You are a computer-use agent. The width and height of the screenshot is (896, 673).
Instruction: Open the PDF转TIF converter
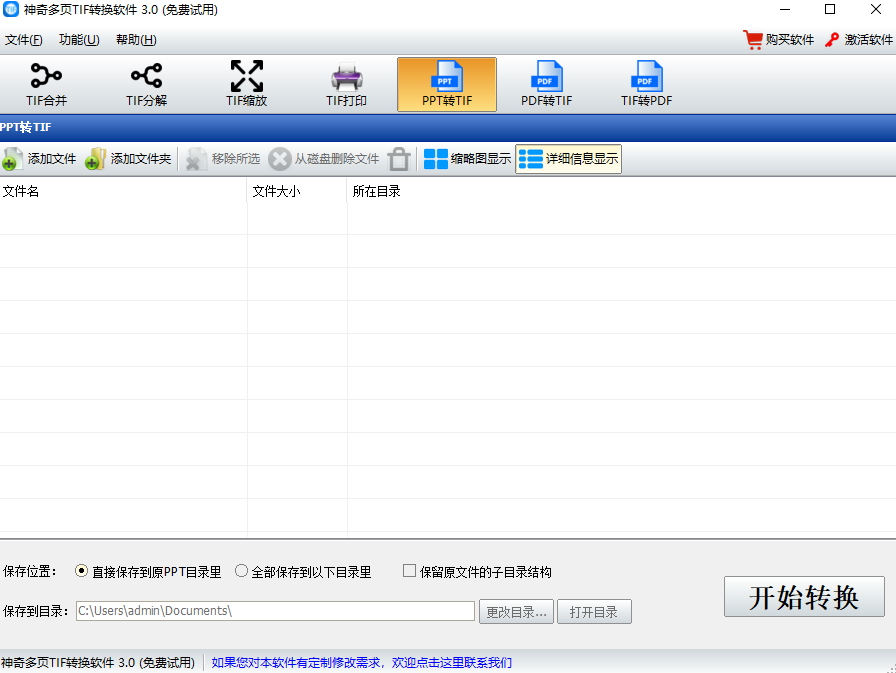546,84
